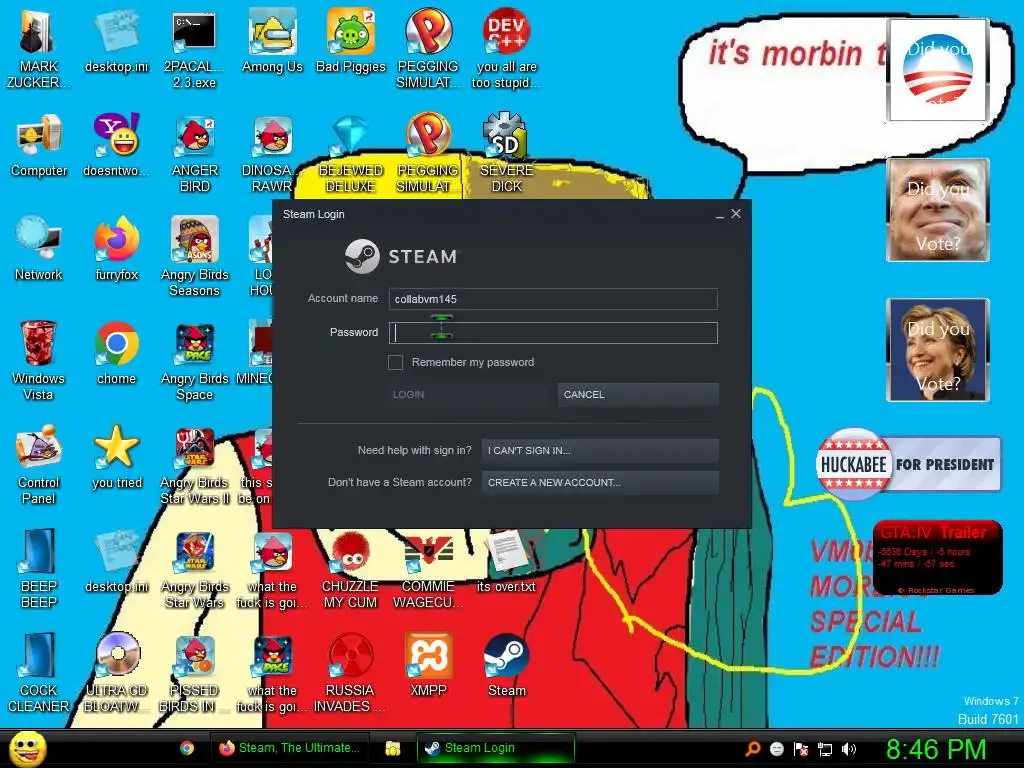Open the Bad Piggies desktop icon
1024x768 pixels.
pos(351,40)
